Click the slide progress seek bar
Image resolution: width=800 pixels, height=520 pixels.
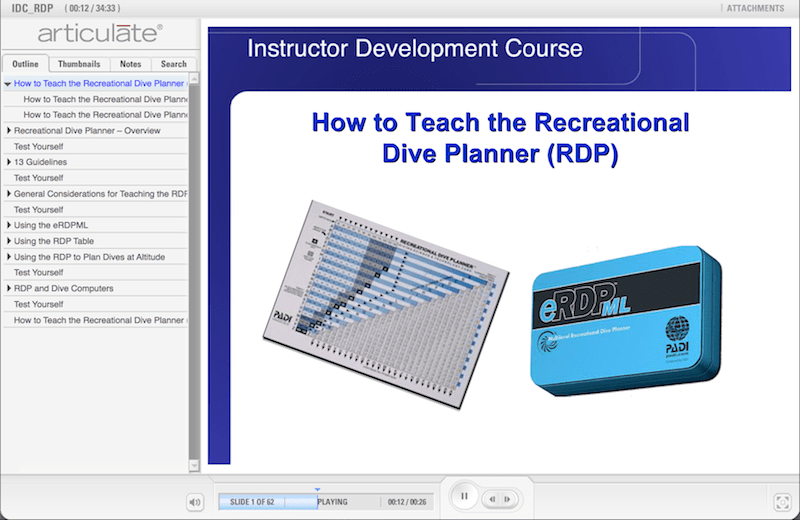coord(326,502)
